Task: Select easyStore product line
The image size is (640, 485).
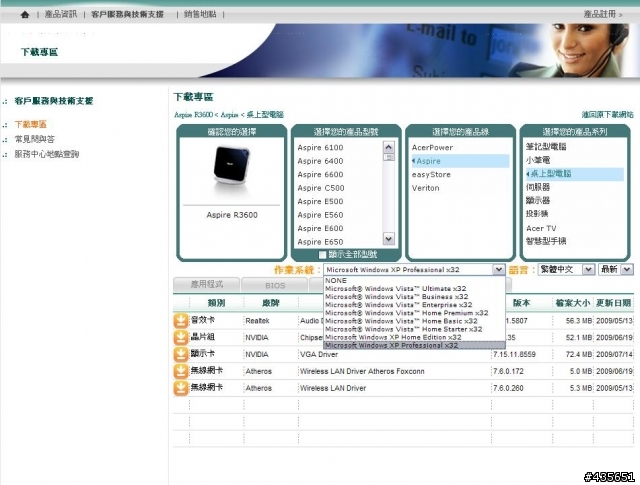Action: coord(431,175)
